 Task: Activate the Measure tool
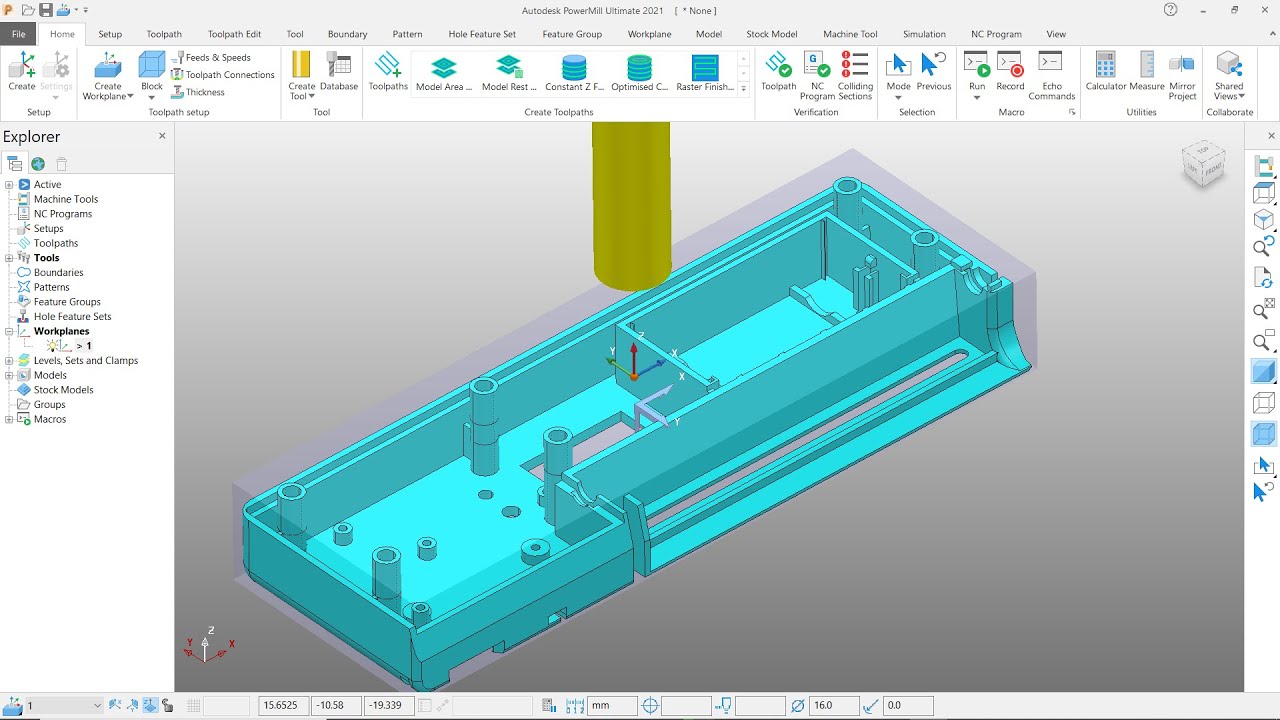(1147, 72)
